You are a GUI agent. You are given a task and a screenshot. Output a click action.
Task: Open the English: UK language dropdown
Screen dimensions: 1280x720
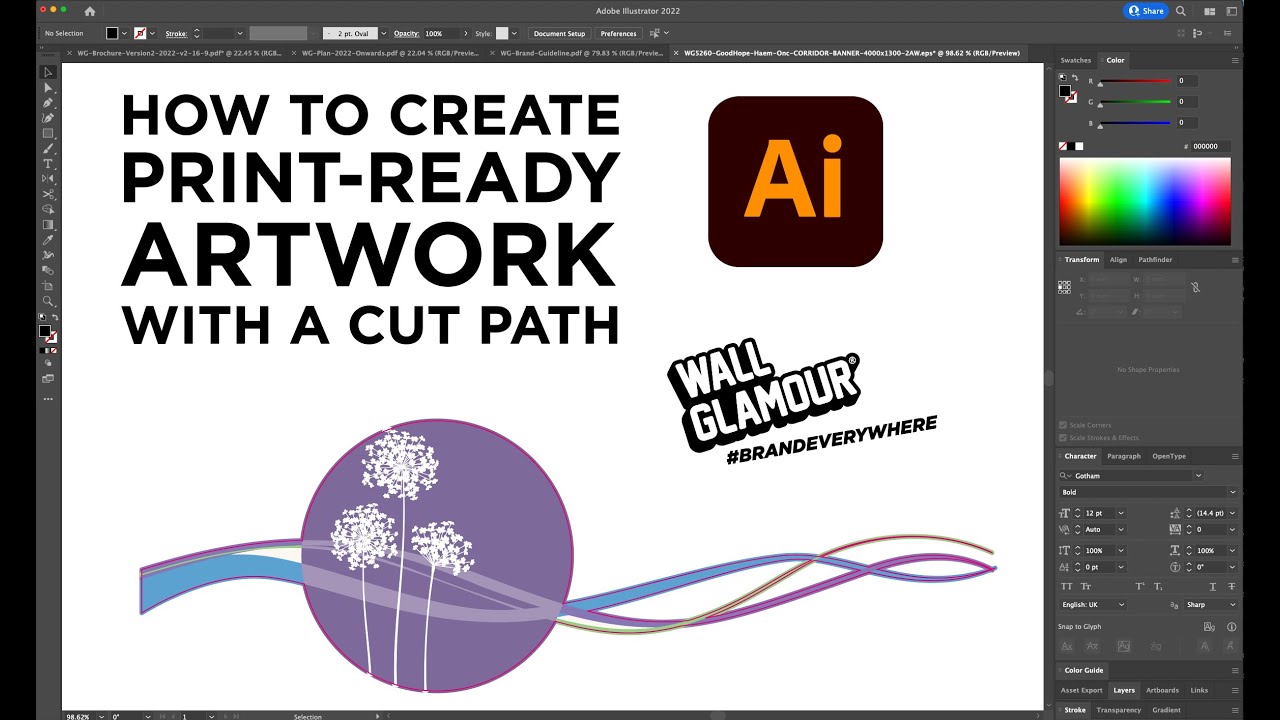(1121, 605)
